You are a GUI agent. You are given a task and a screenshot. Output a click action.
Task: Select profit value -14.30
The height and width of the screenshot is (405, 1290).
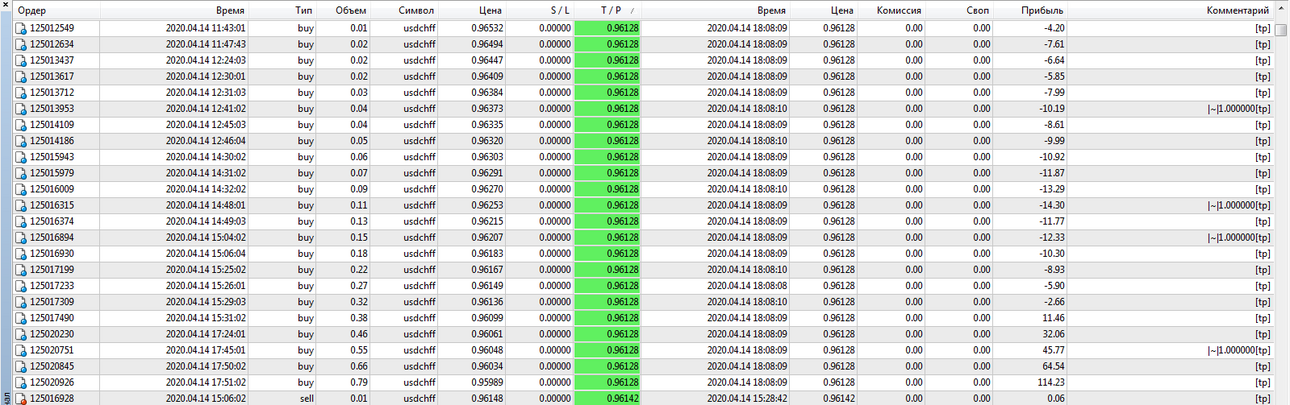[x=1048, y=205]
